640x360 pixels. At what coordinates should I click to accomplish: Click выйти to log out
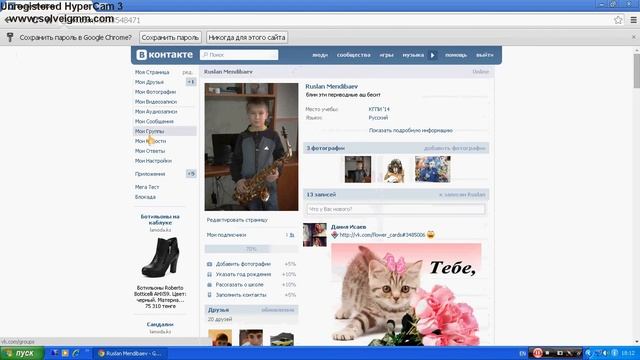[x=484, y=55]
